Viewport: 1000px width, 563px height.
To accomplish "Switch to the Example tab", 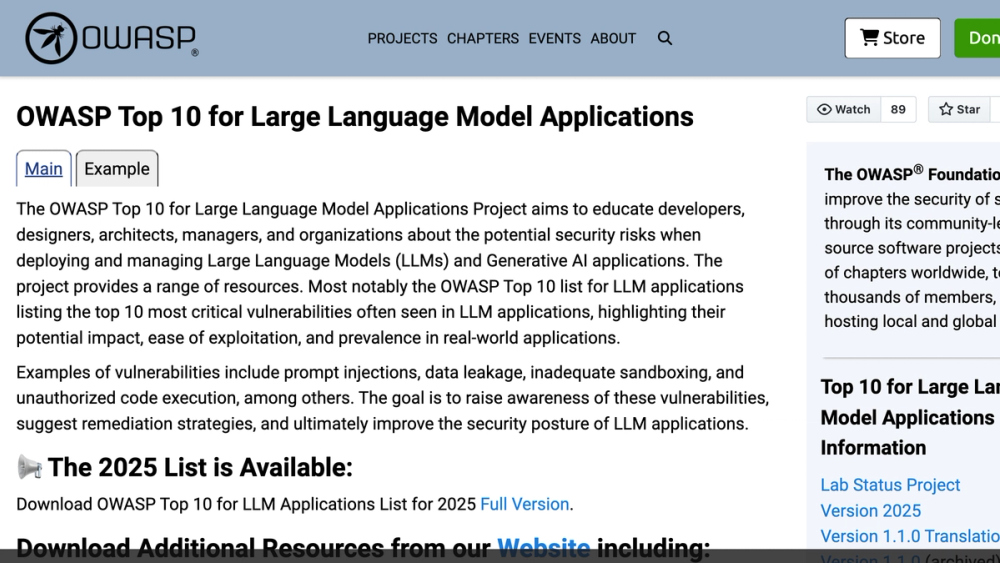I will [x=117, y=169].
